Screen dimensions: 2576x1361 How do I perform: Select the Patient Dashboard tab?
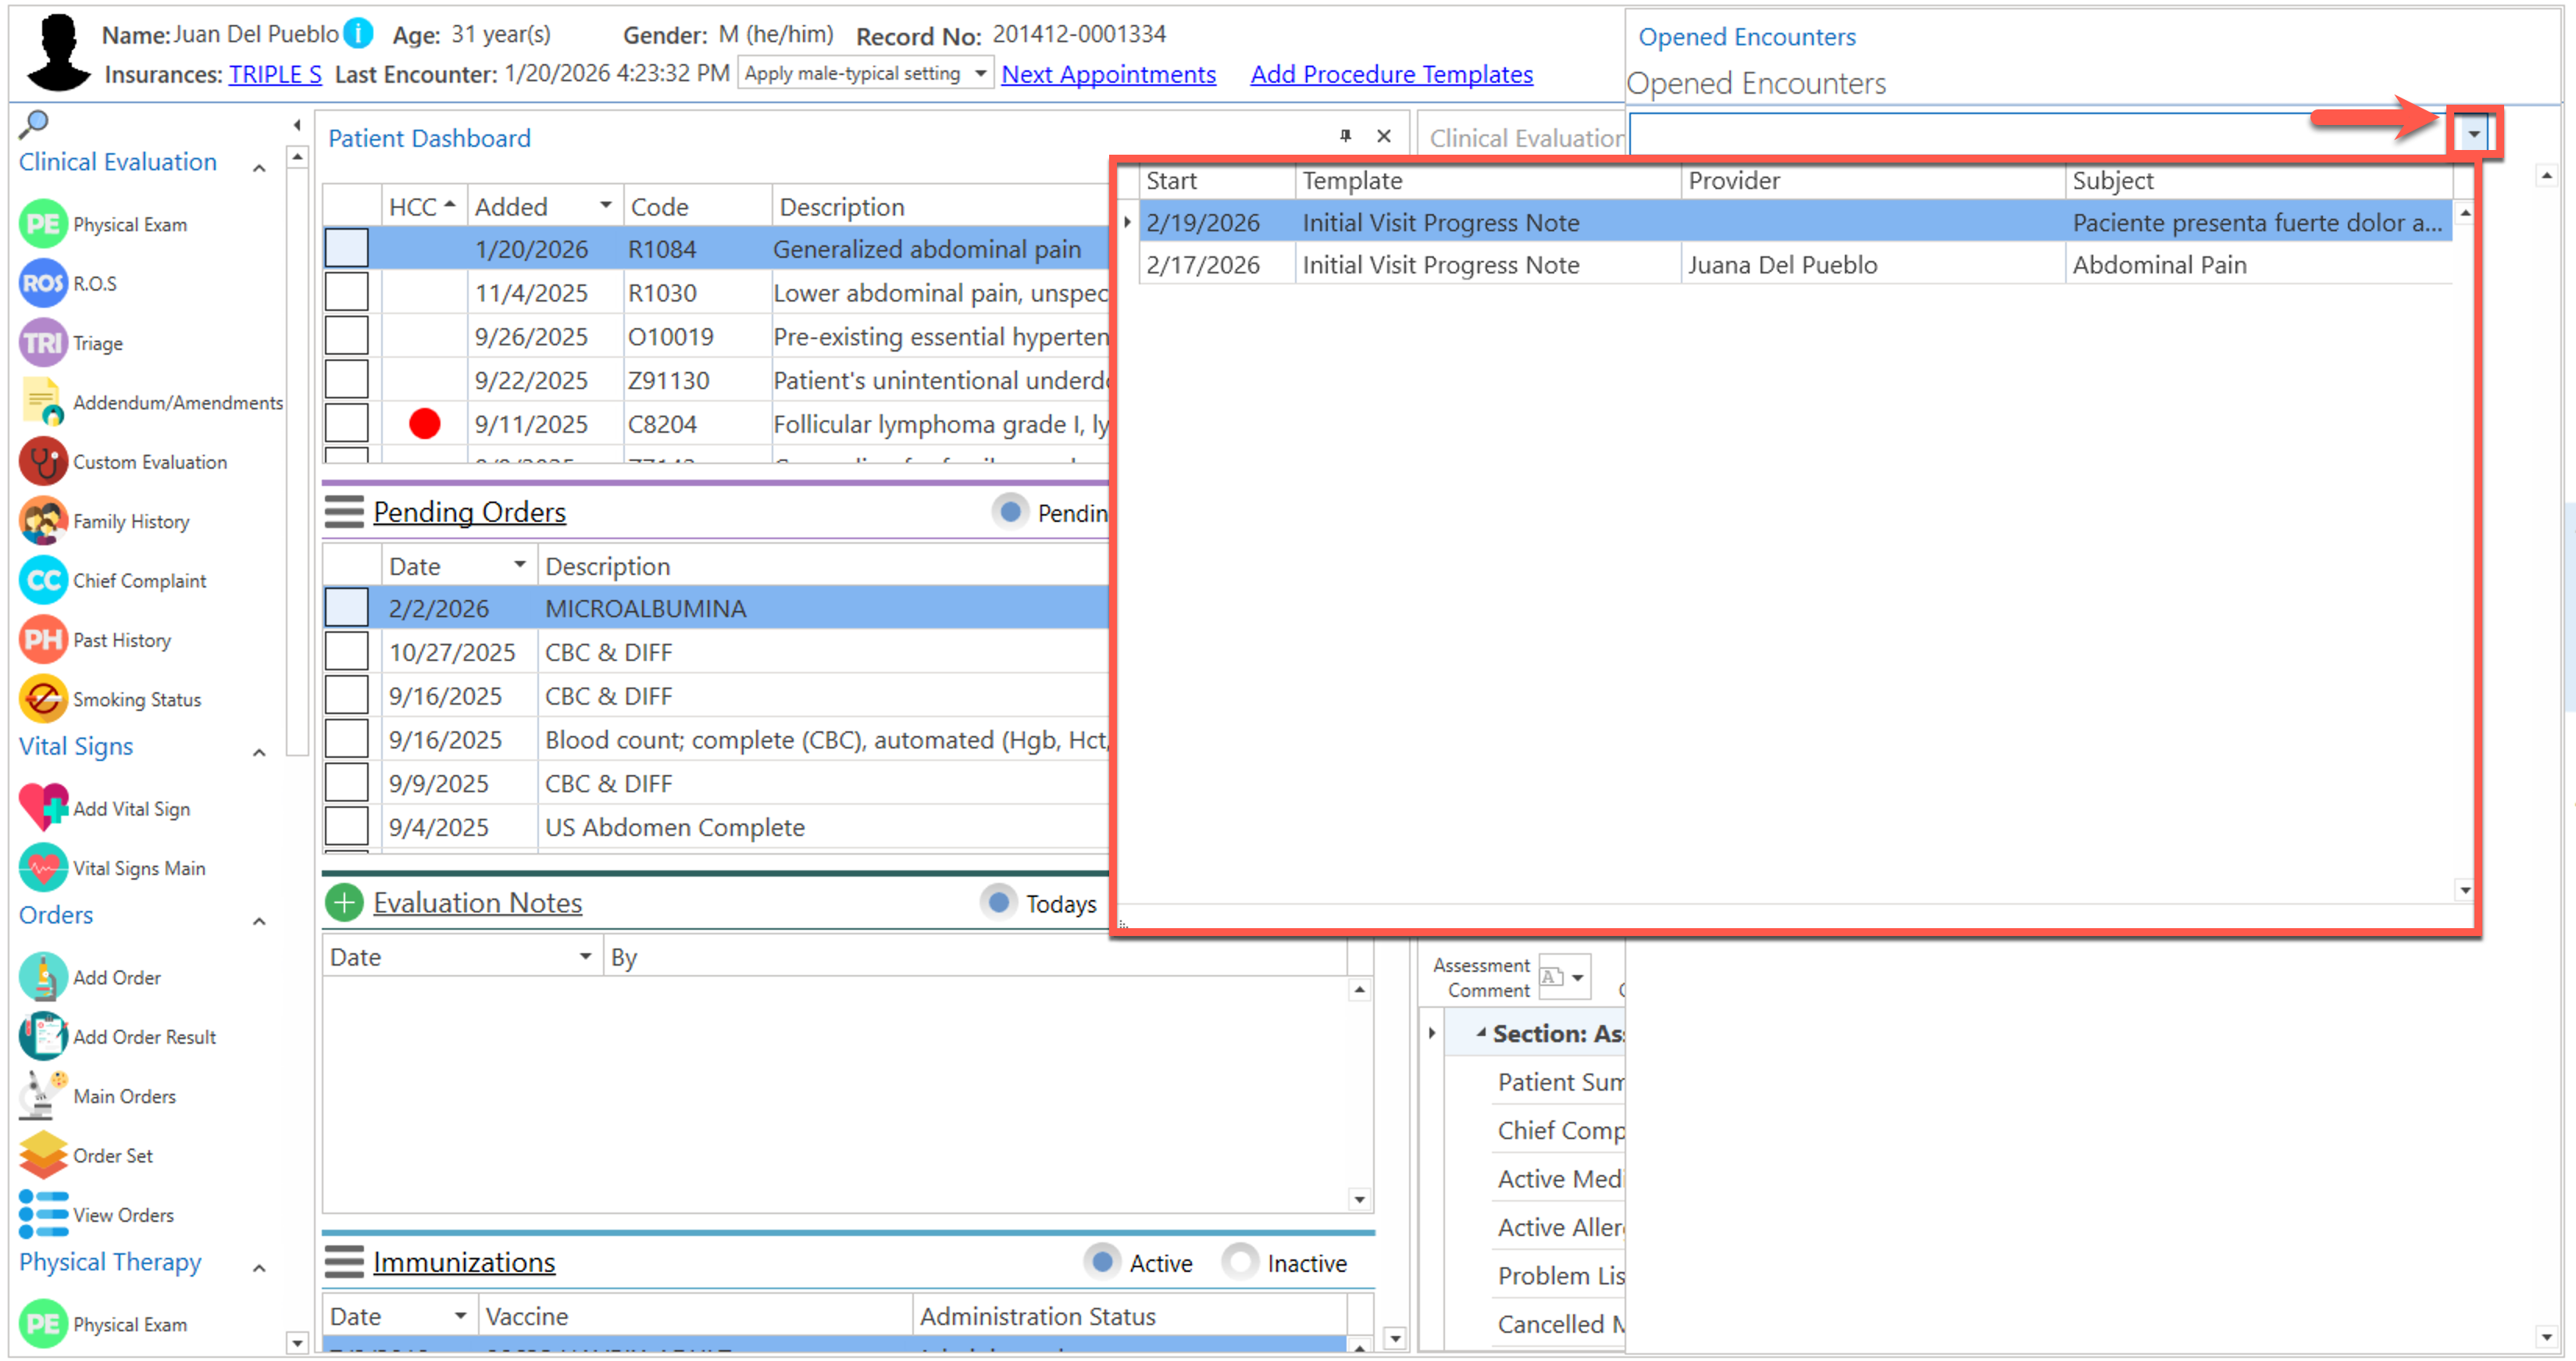pyautogui.click(x=429, y=138)
